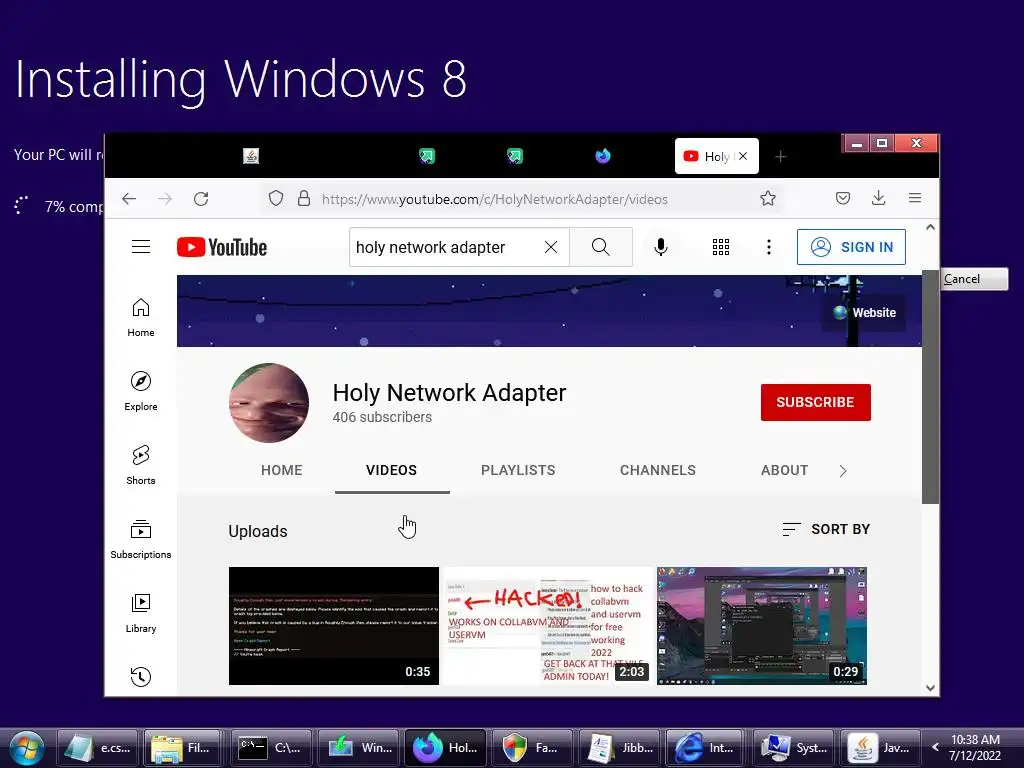Go back with Firefox back arrow
Image resolution: width=1024 pixels, height=768 pixels.
coord(129,199)
